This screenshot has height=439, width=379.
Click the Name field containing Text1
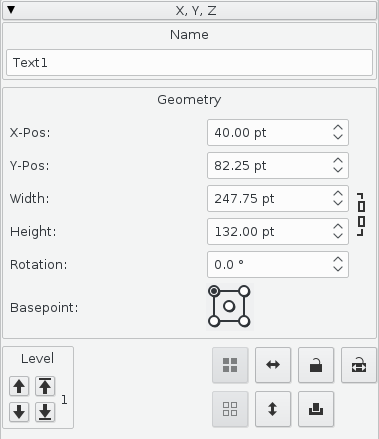(x=189, y=62)
